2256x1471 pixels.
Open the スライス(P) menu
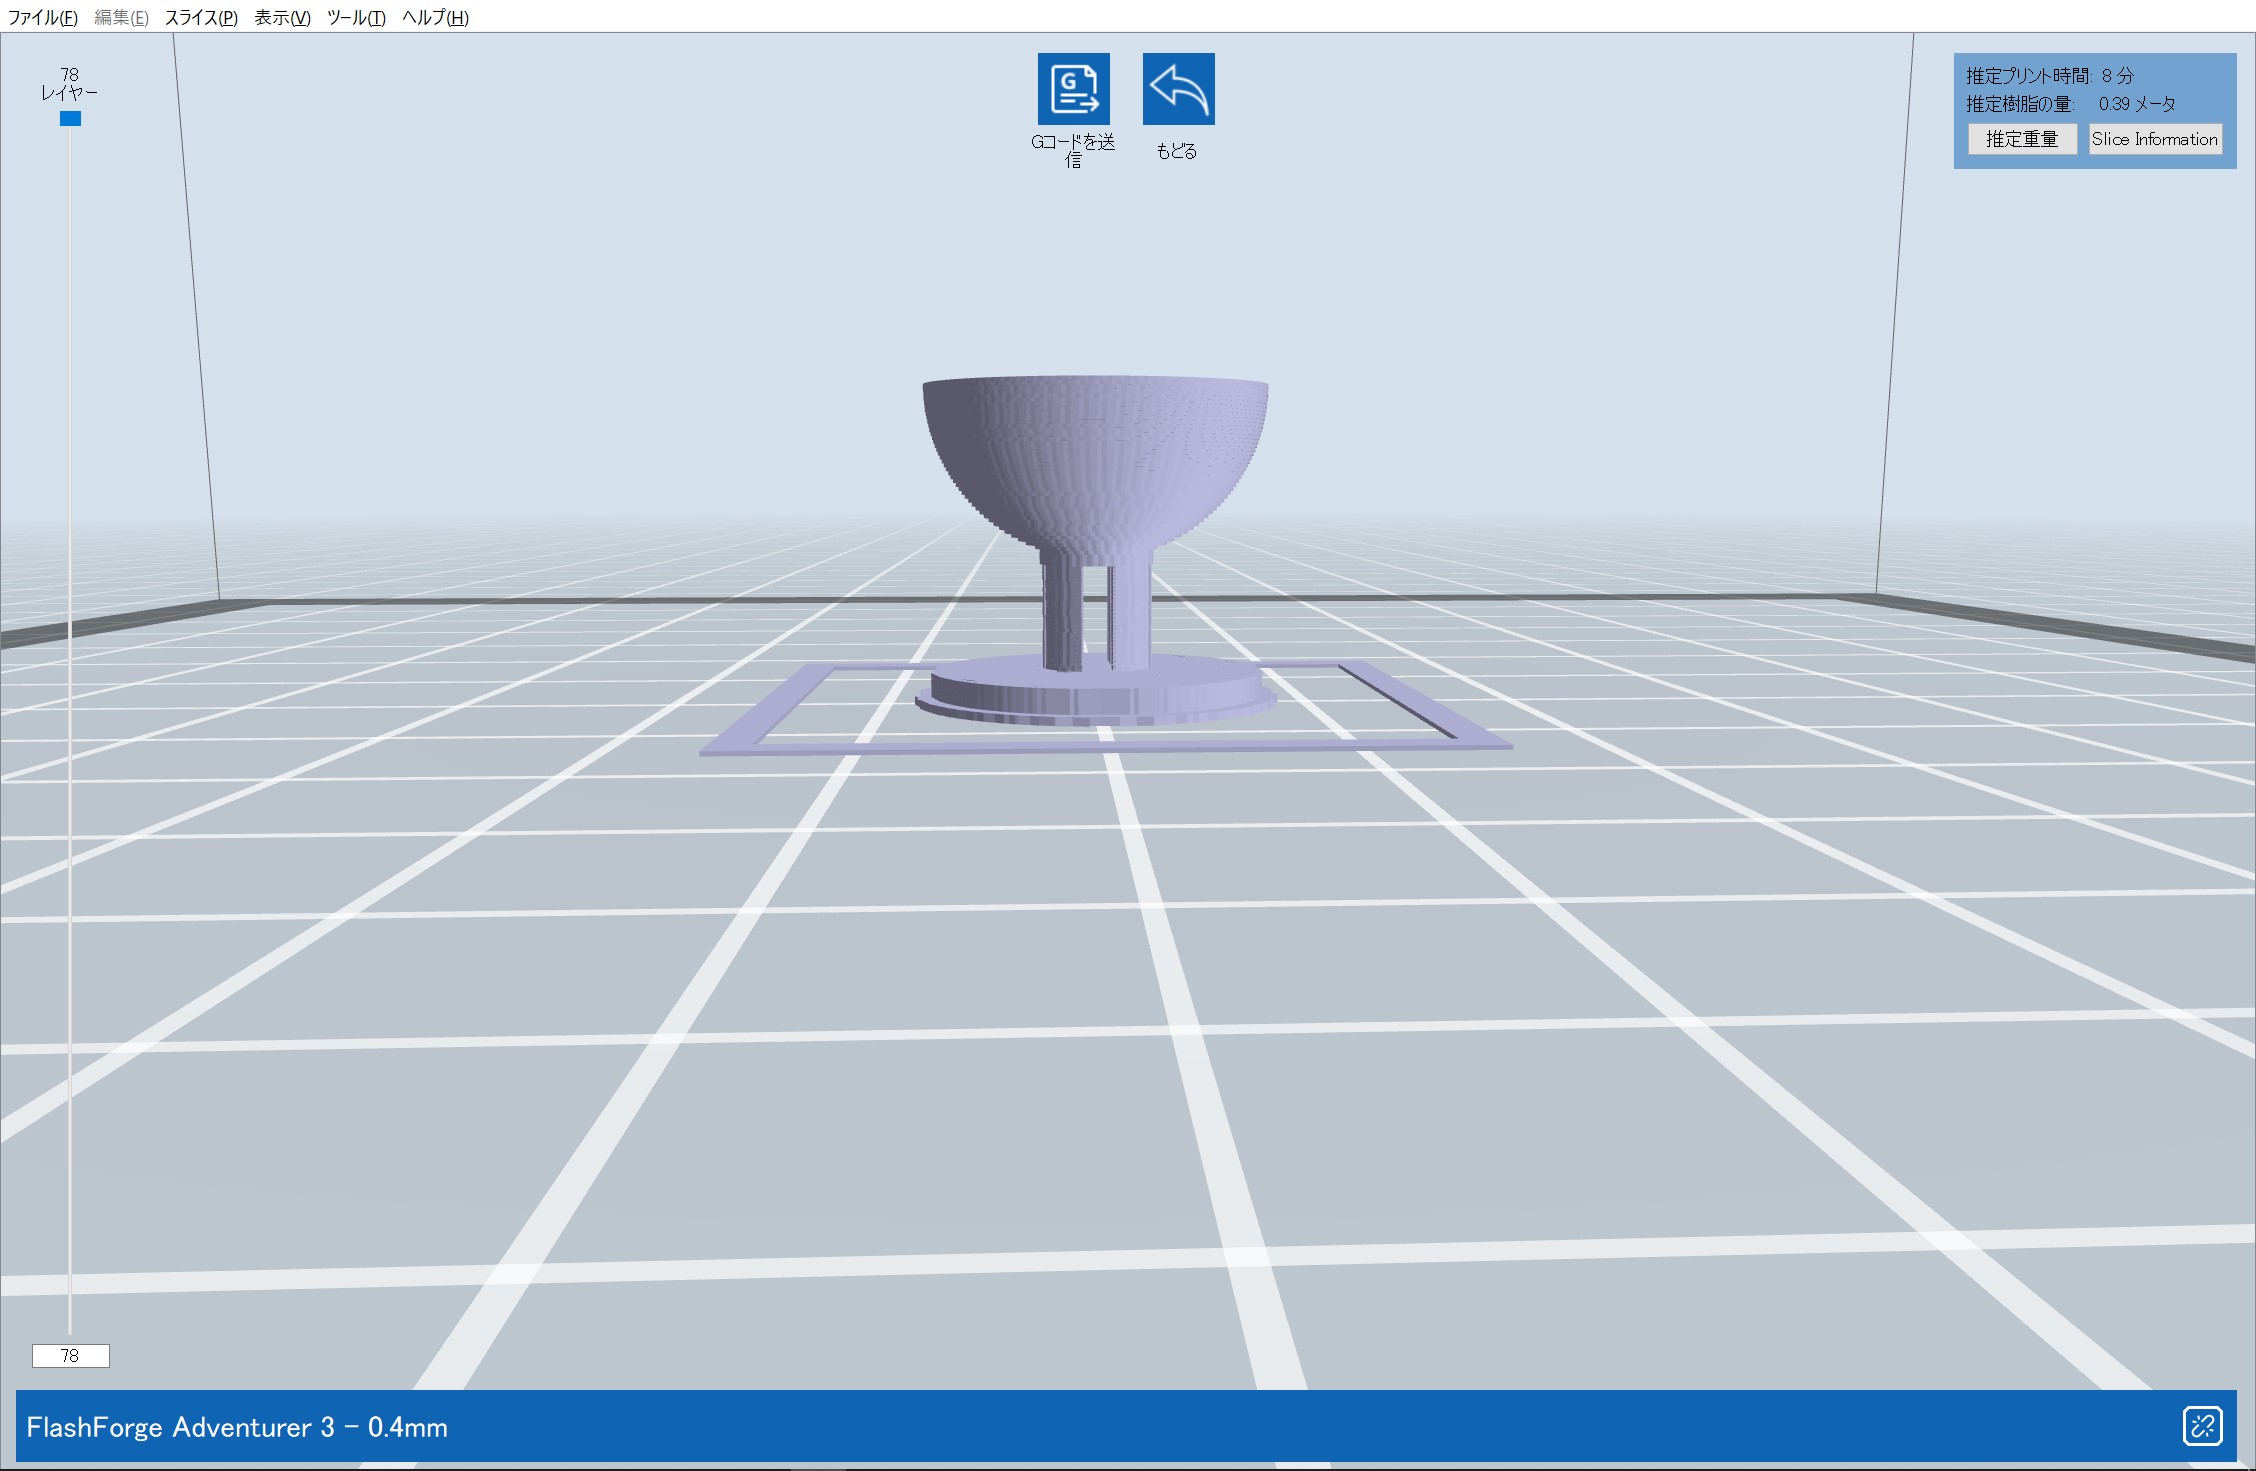[201, 17]
